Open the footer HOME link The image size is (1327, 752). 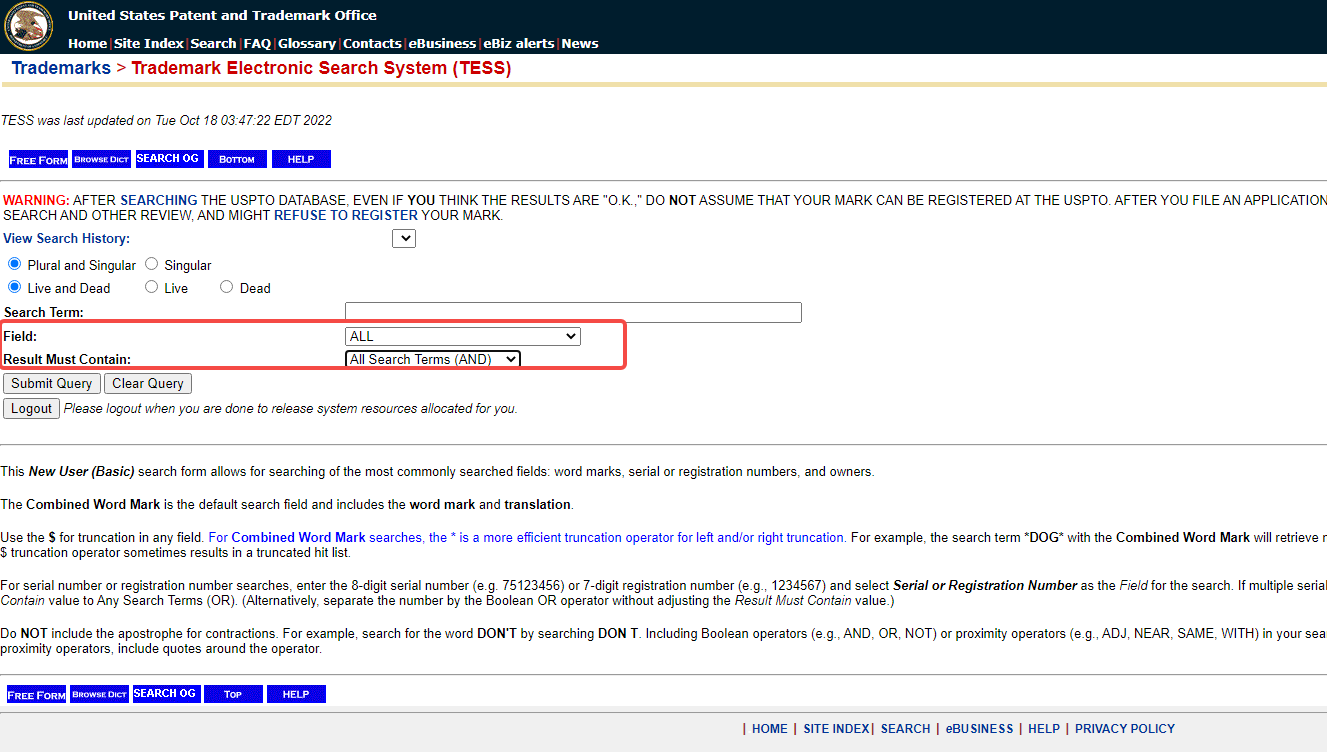(770, 729)
